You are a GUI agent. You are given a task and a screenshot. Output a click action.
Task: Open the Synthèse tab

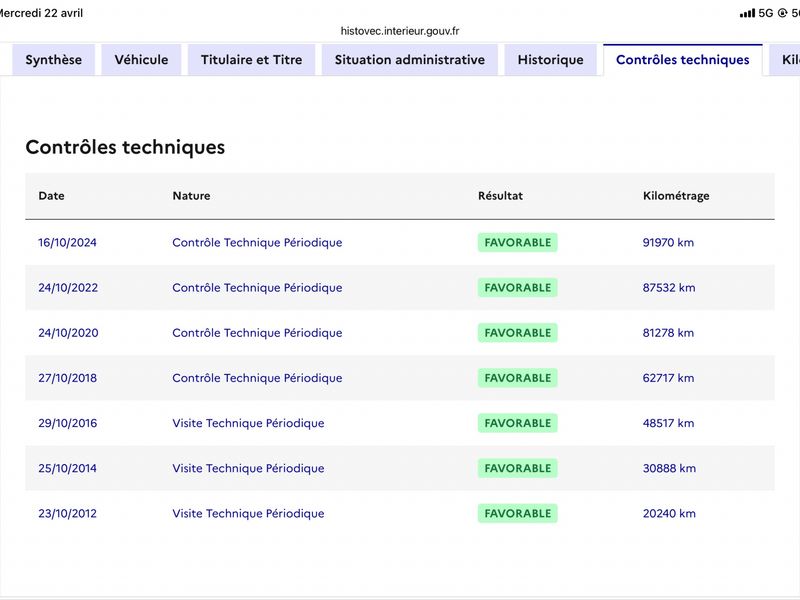54,60
